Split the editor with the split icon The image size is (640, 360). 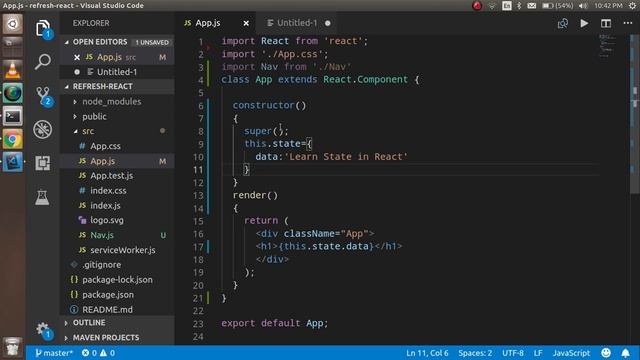pyautogui.click(x=606, y=23)
